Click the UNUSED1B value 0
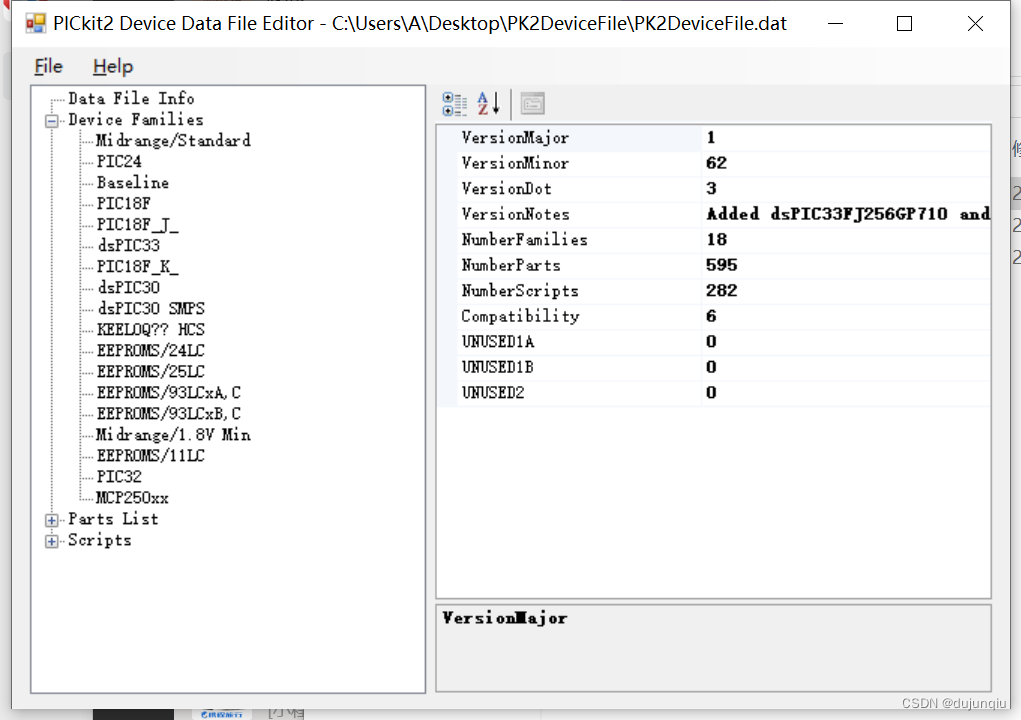The width and height of the screenshot is (1021, 720). (x=711, y=367)
